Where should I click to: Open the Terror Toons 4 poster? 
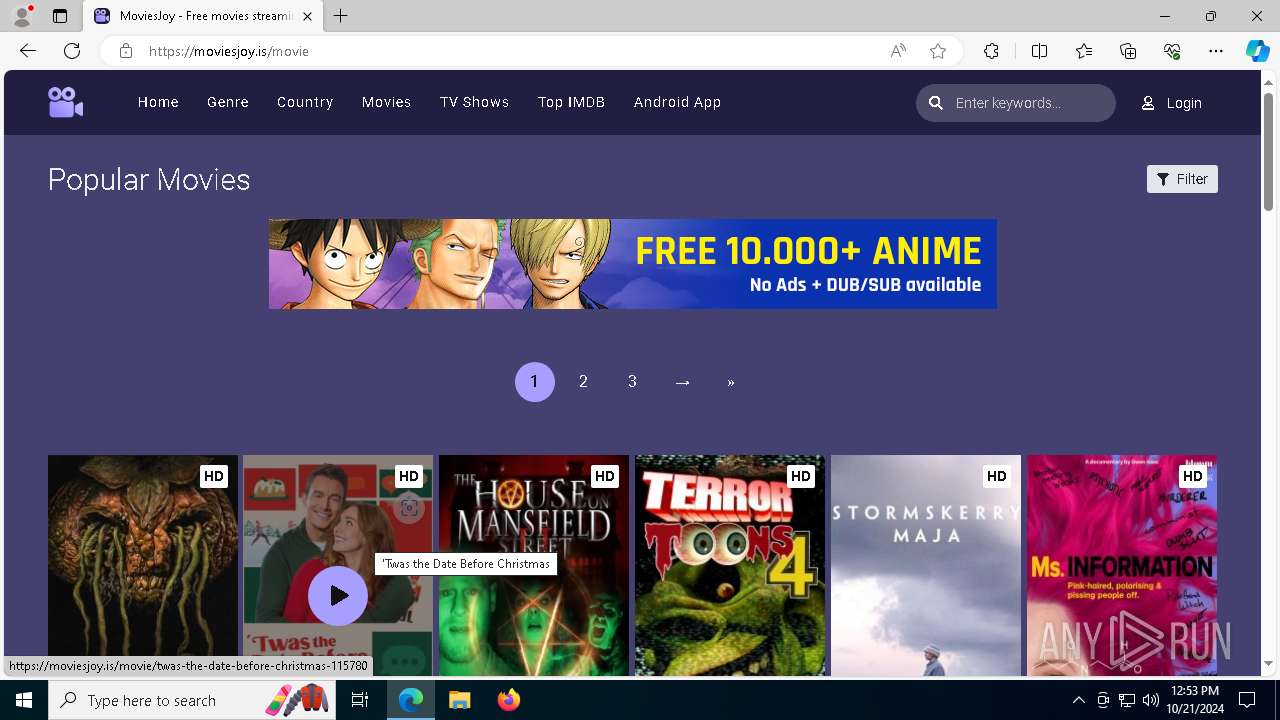click(x=730, y=566)
